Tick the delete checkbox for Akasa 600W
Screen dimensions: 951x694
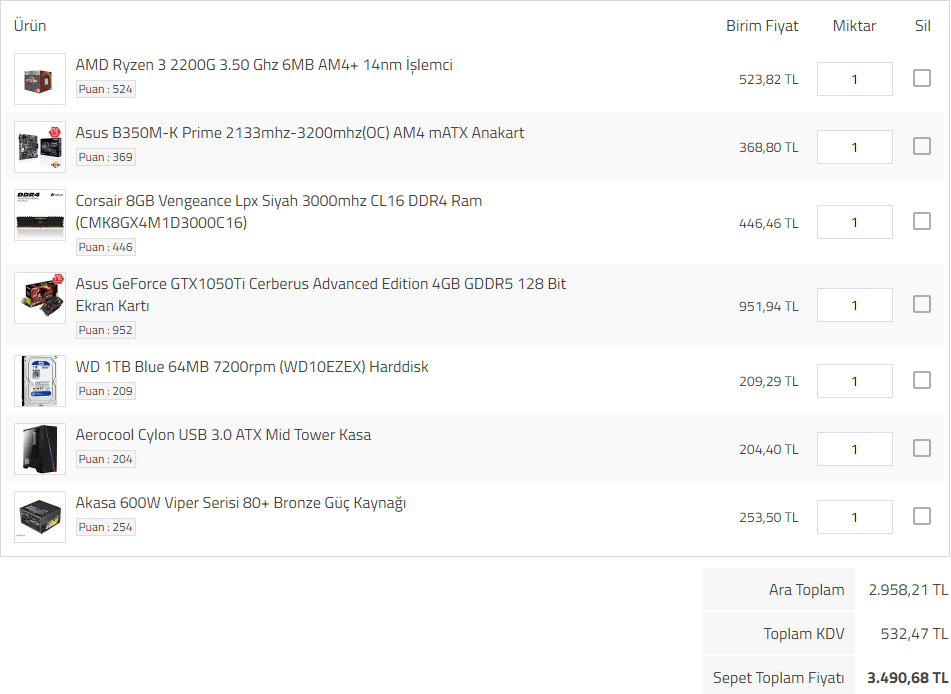[922, 516]
